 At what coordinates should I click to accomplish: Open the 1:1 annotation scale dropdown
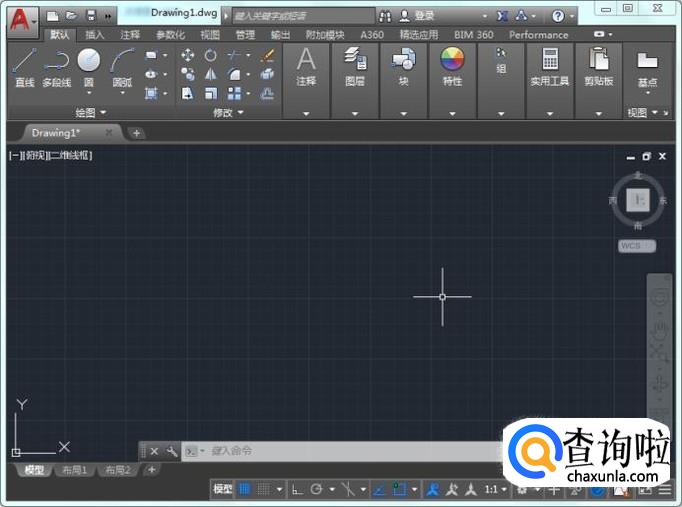point(496,489)
